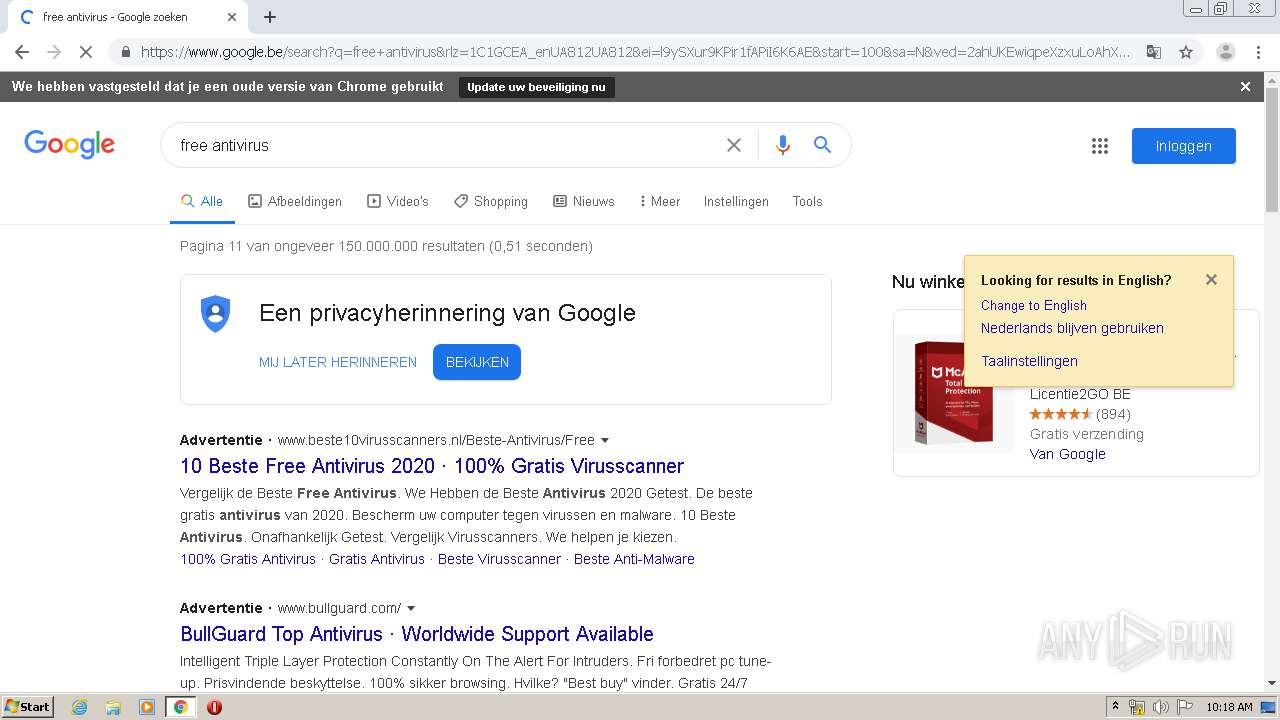Click the Van Google link
This screenshot has width=1280, height=720.
(1067, 454)
